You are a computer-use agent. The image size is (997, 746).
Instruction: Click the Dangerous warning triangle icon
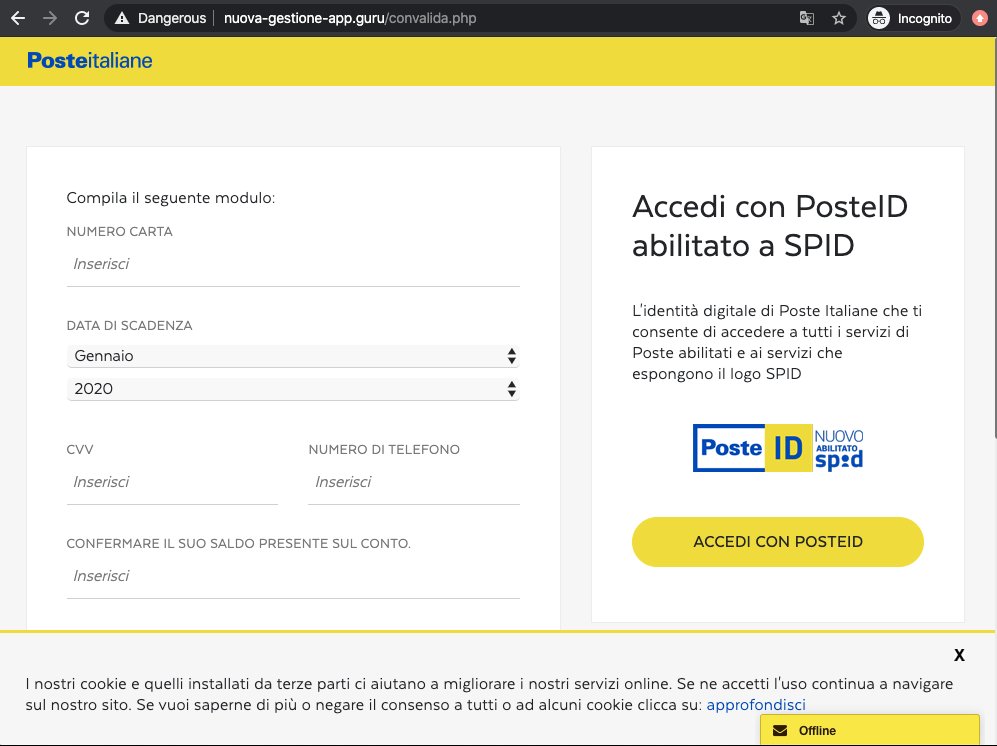(x=122, y=18)
